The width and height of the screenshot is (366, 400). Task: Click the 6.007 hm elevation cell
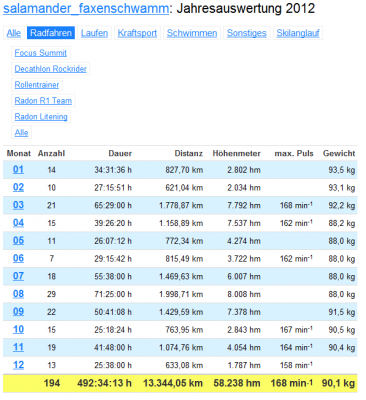[x=244, y=276]
